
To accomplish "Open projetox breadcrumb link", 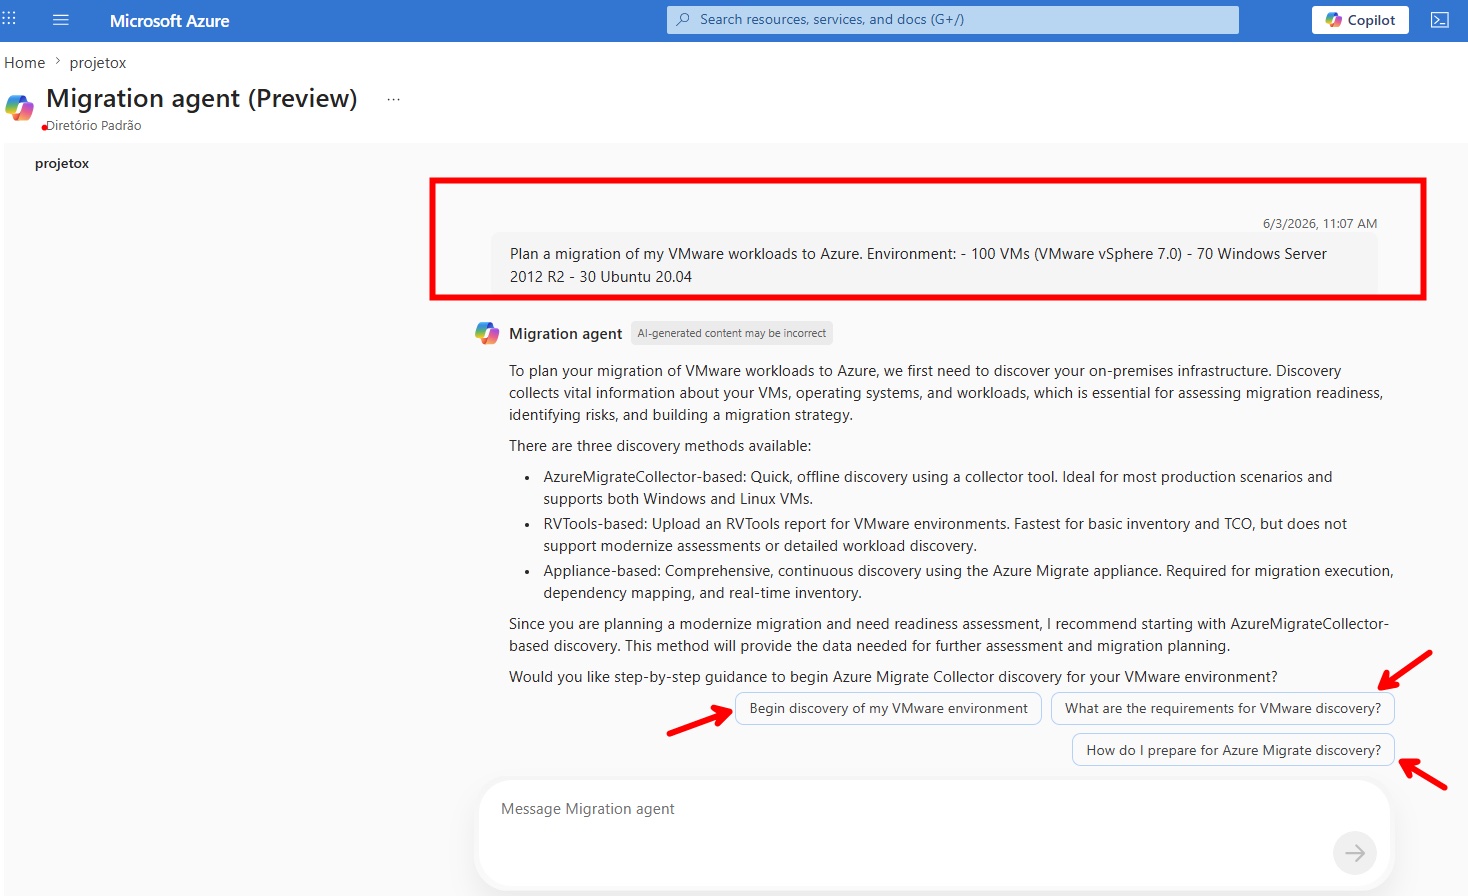I will pos(98,63).
